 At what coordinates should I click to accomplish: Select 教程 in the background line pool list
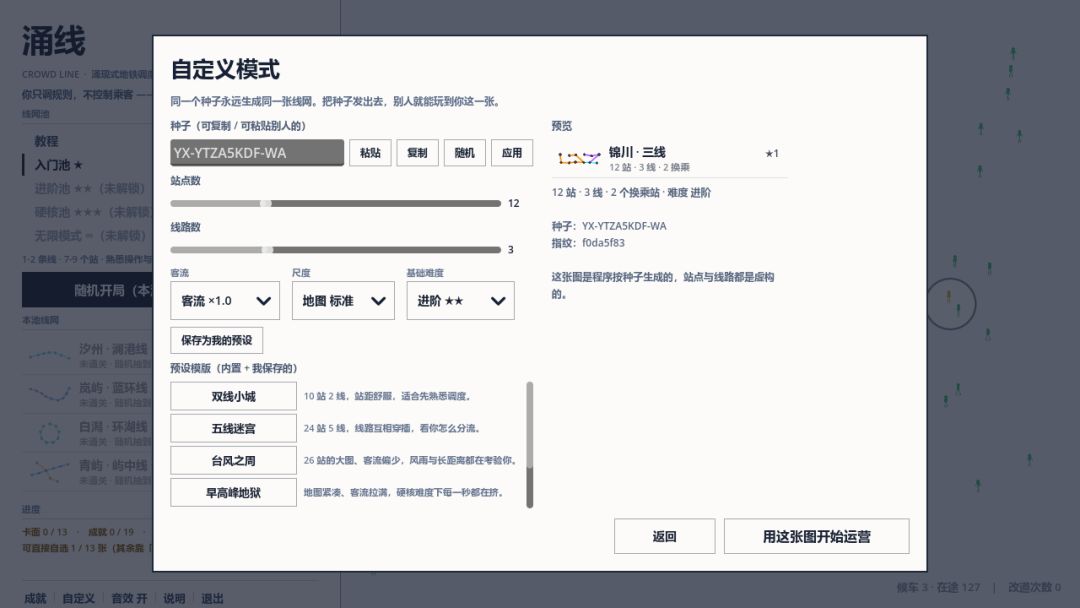click(46, 141)
